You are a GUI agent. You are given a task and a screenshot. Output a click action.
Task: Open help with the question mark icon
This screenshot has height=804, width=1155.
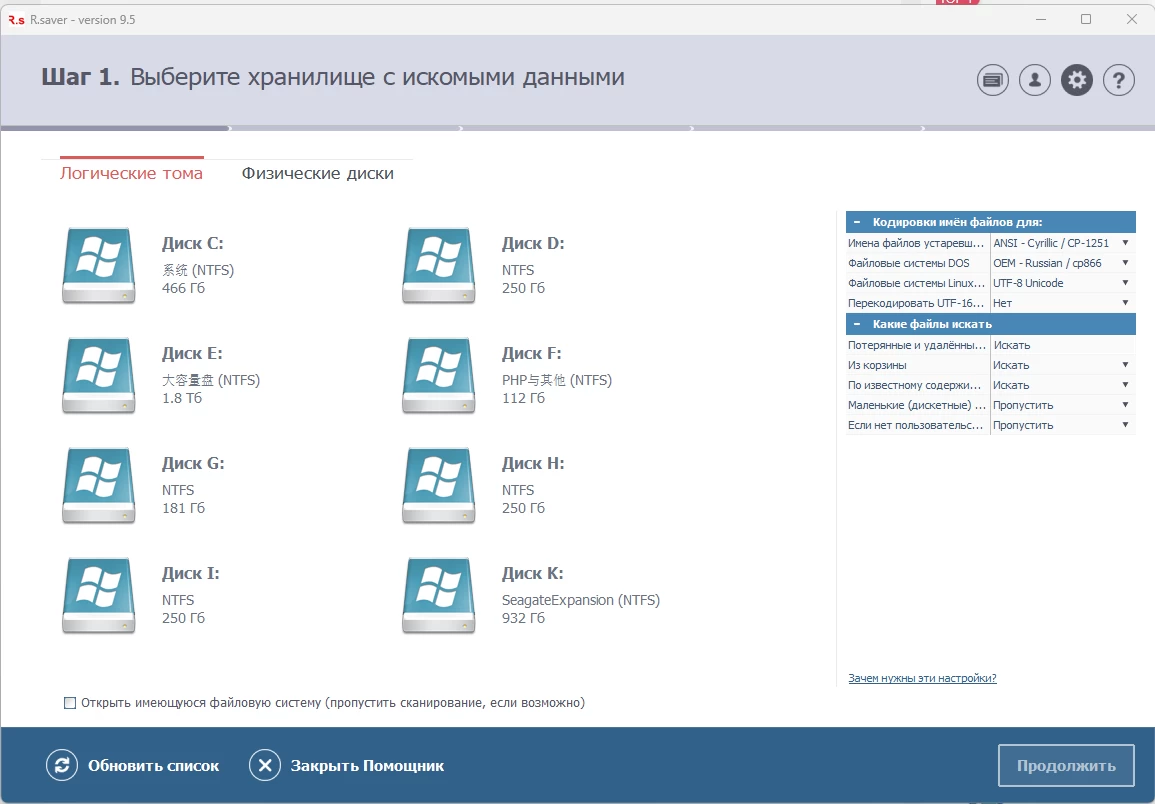coord(1118,81)
